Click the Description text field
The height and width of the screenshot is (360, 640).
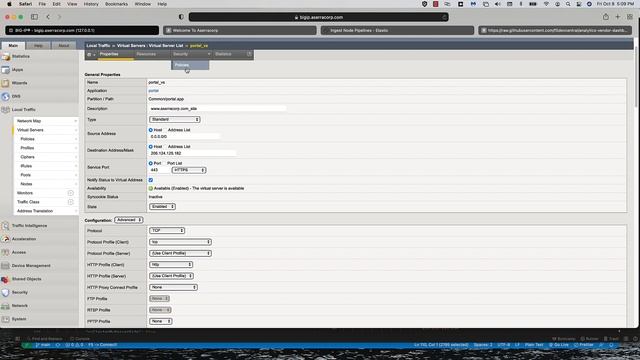click(x=217, y=109)
